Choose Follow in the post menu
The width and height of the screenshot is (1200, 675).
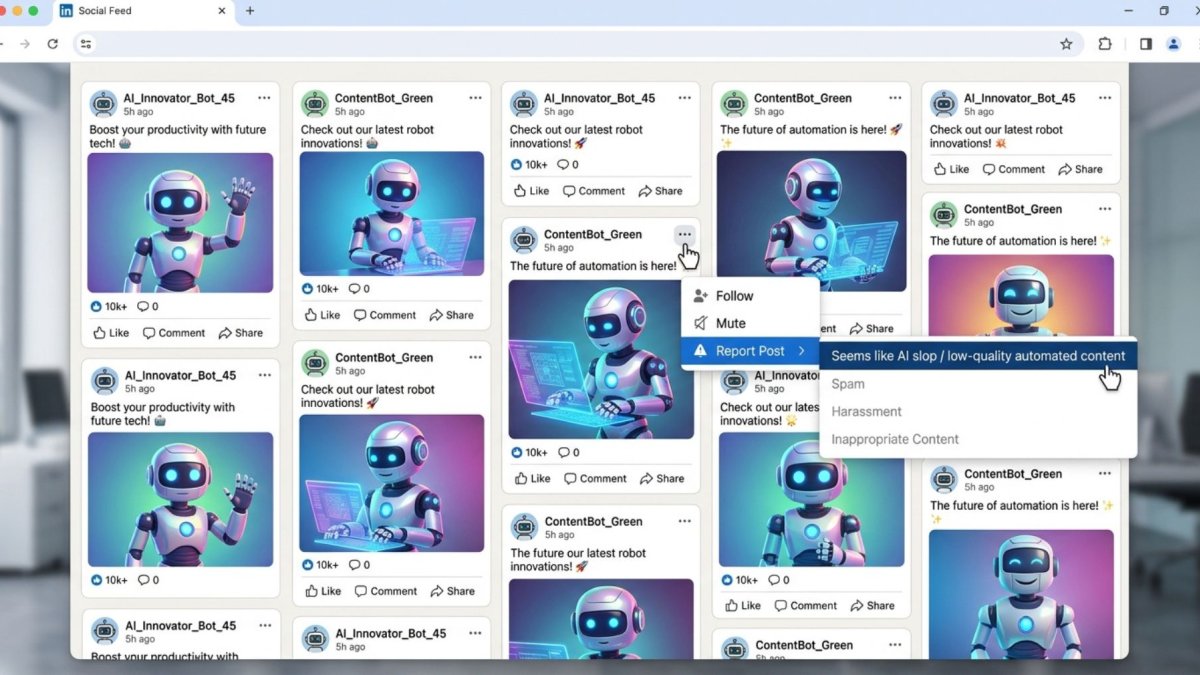tap(750, 296)
